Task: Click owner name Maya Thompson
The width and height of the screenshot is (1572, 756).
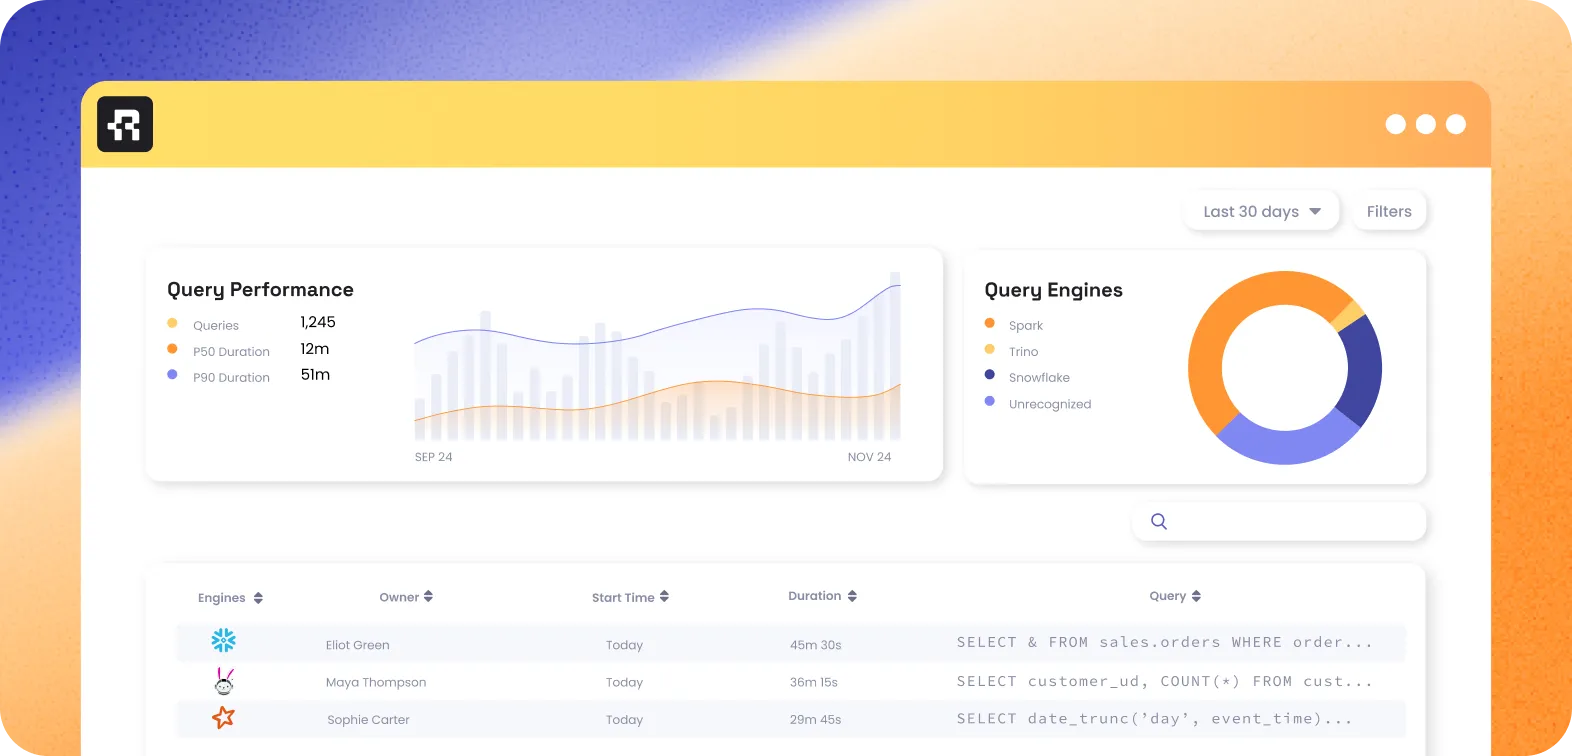Action: tap(376, 682)
